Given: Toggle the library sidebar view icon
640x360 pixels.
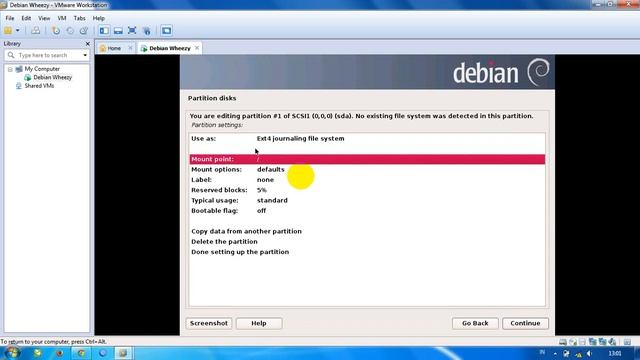Looking at the screenshot, I should (x=104, y=31).
